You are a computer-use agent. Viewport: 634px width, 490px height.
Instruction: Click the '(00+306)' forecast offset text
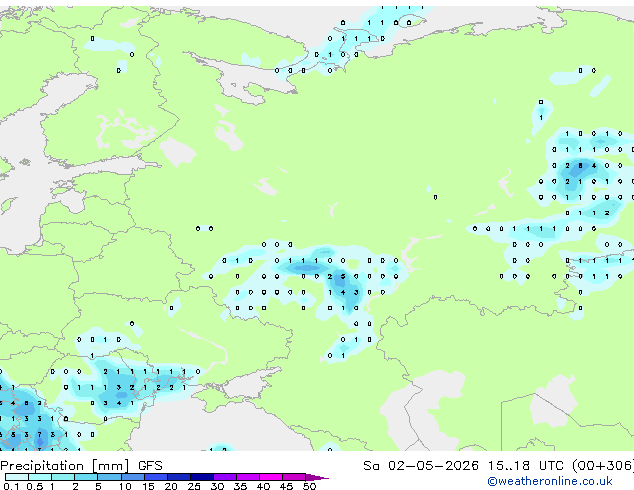tap(603, 466)
